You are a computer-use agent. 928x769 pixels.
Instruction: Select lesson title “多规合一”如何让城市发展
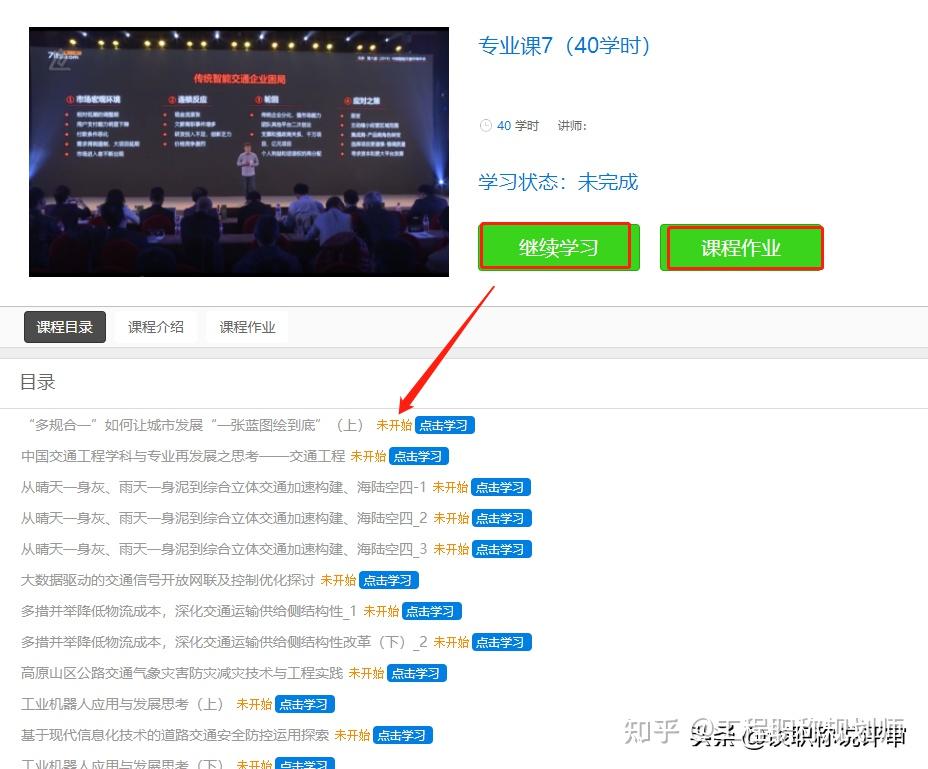[195, 425]
